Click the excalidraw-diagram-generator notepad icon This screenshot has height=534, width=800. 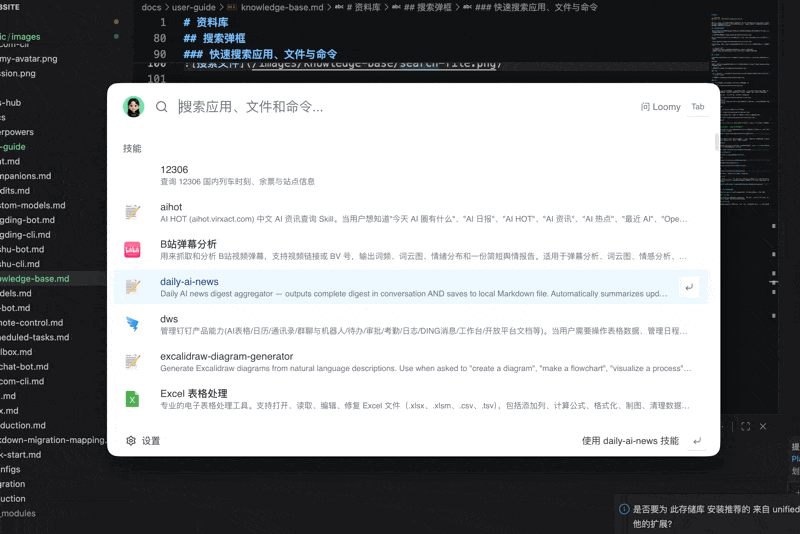[133, 361]
